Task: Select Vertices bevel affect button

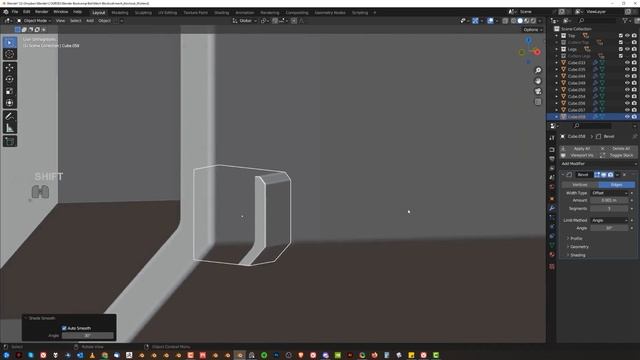Action: 580,185
